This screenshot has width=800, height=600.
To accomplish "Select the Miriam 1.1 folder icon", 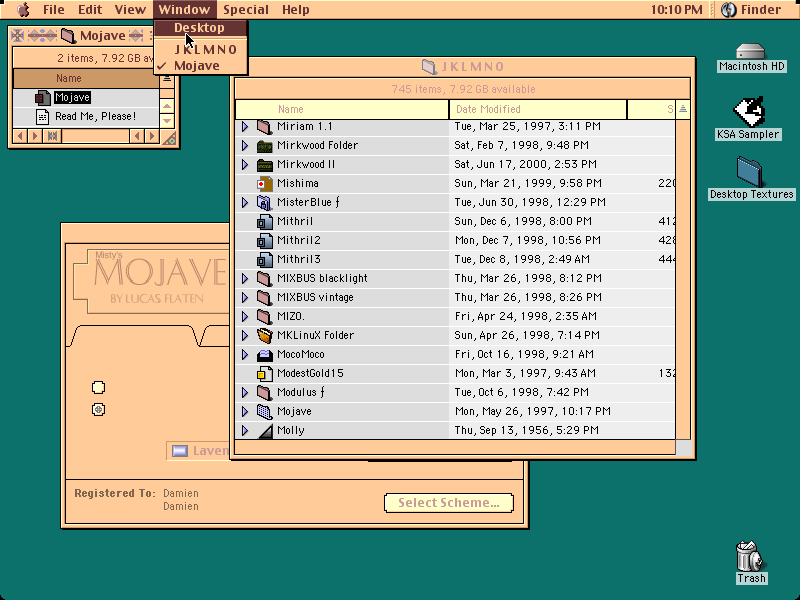I will 264,127.
